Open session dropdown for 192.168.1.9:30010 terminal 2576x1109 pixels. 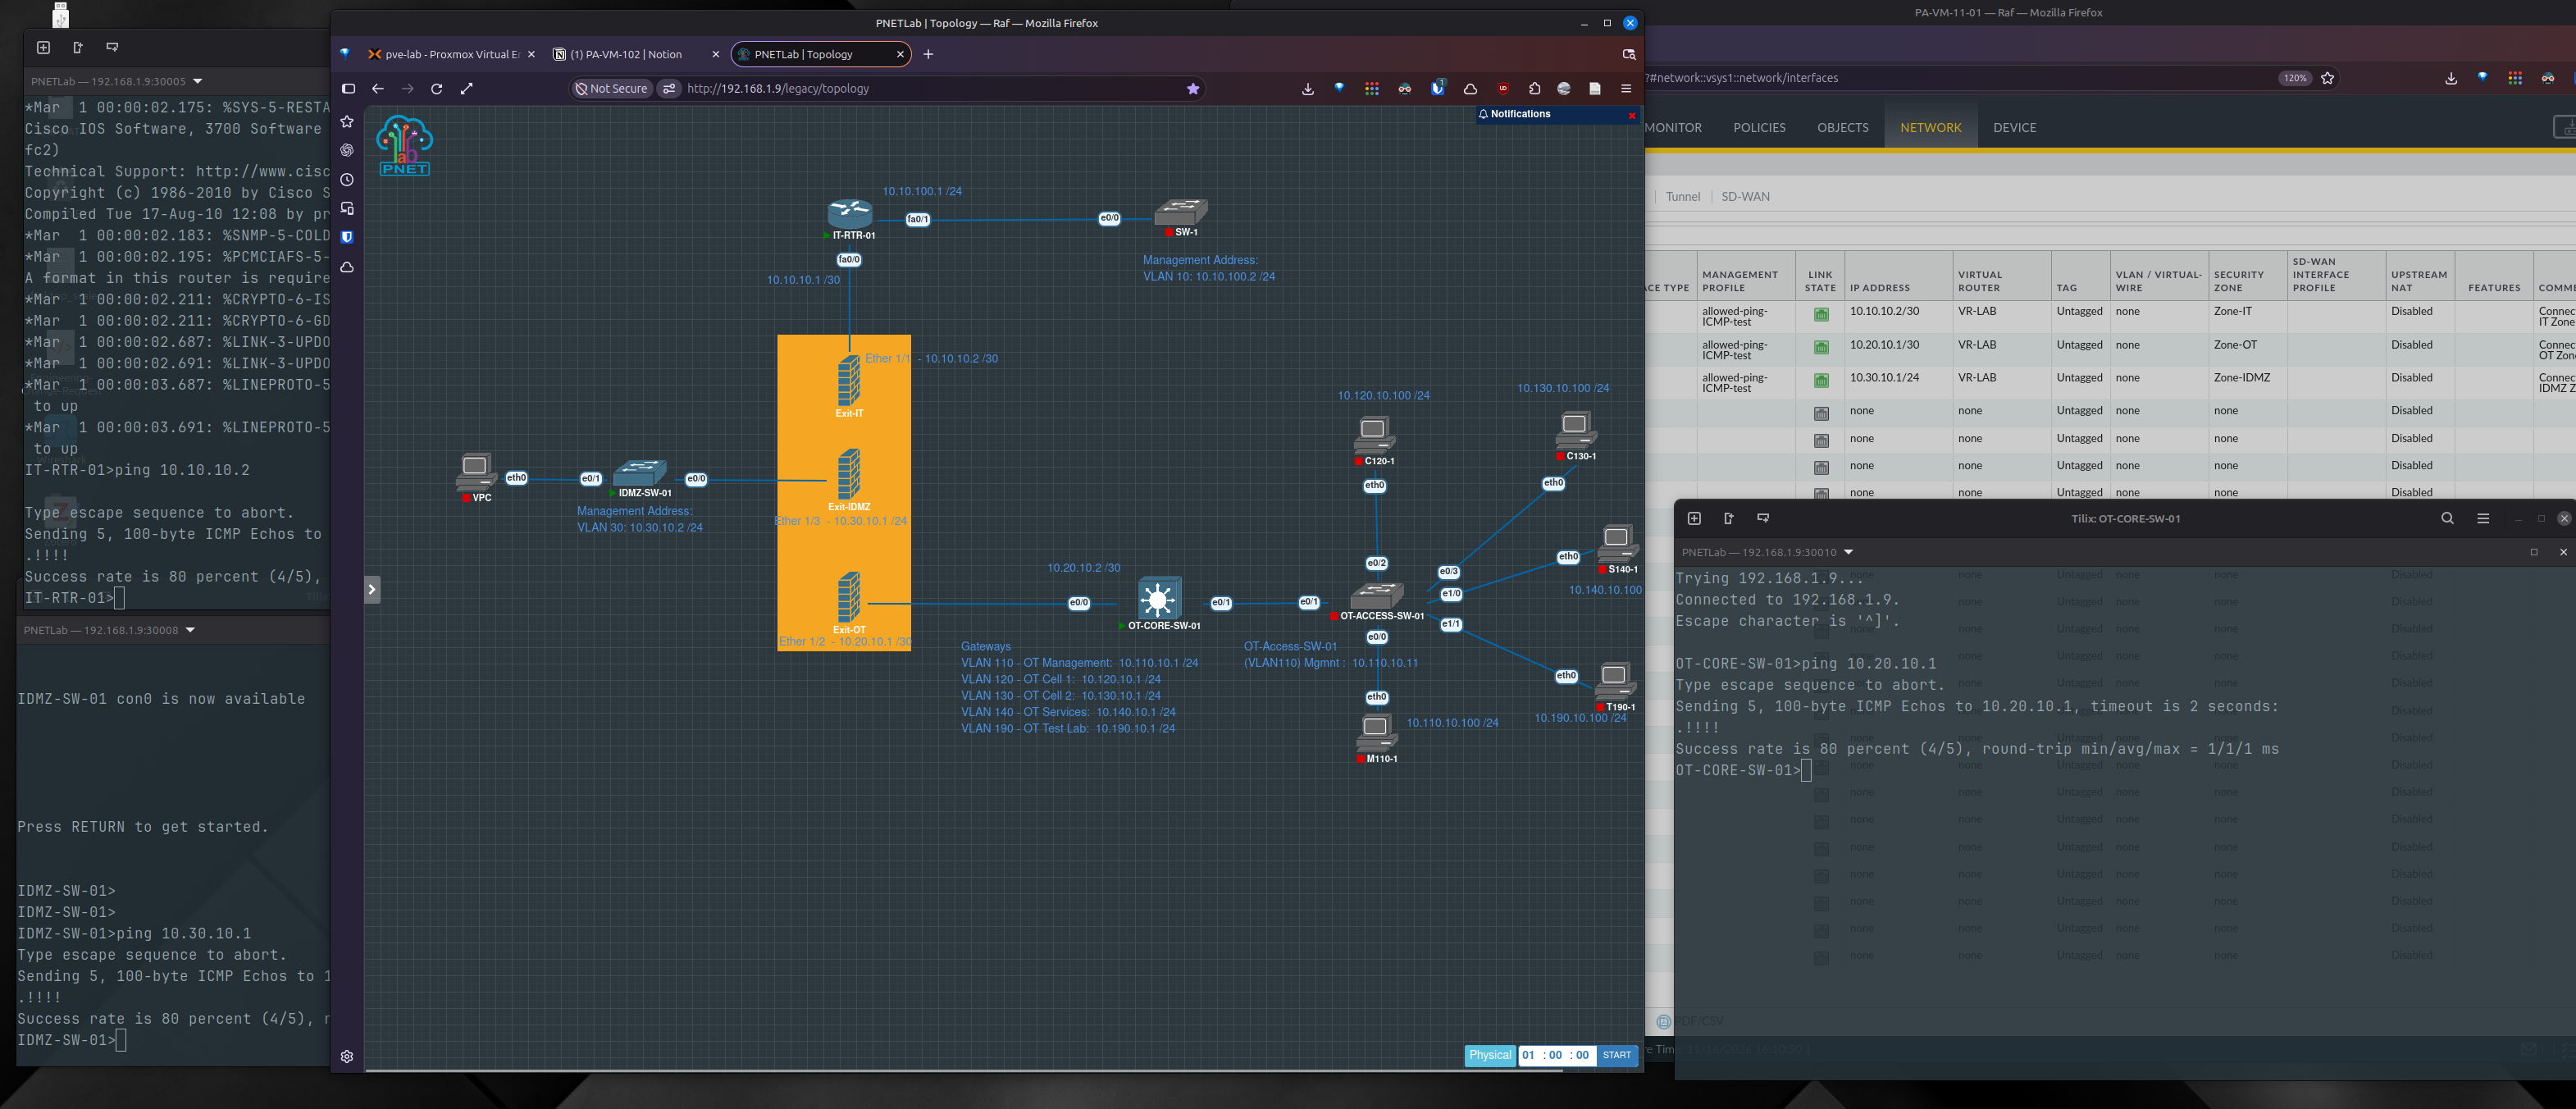1848,552
